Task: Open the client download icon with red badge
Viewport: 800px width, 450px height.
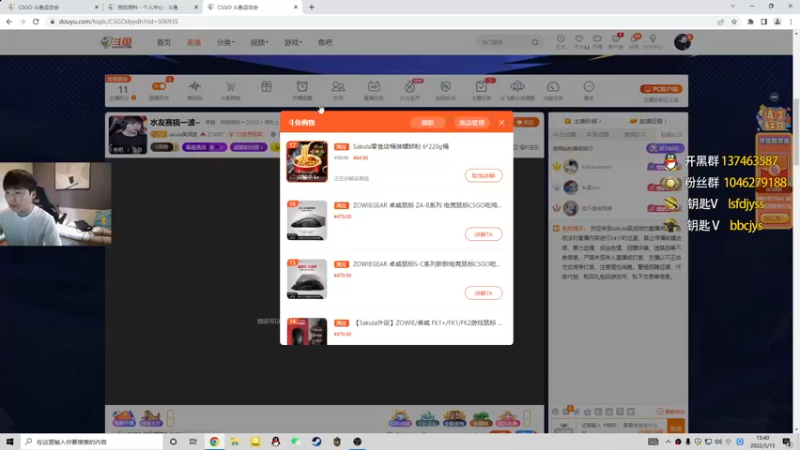Action: [x=616, y=41]
